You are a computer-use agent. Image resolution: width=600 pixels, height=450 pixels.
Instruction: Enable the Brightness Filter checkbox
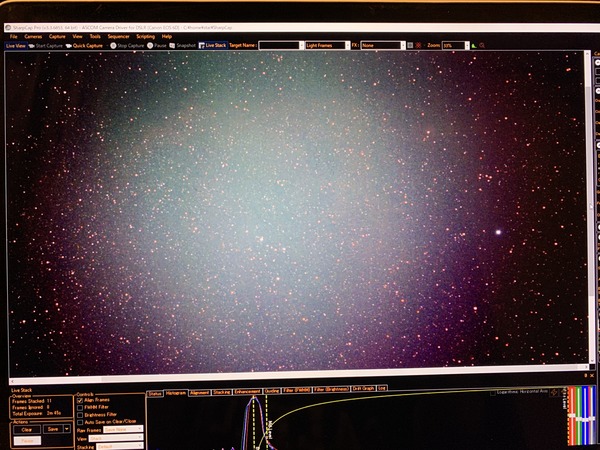point(80,415)
